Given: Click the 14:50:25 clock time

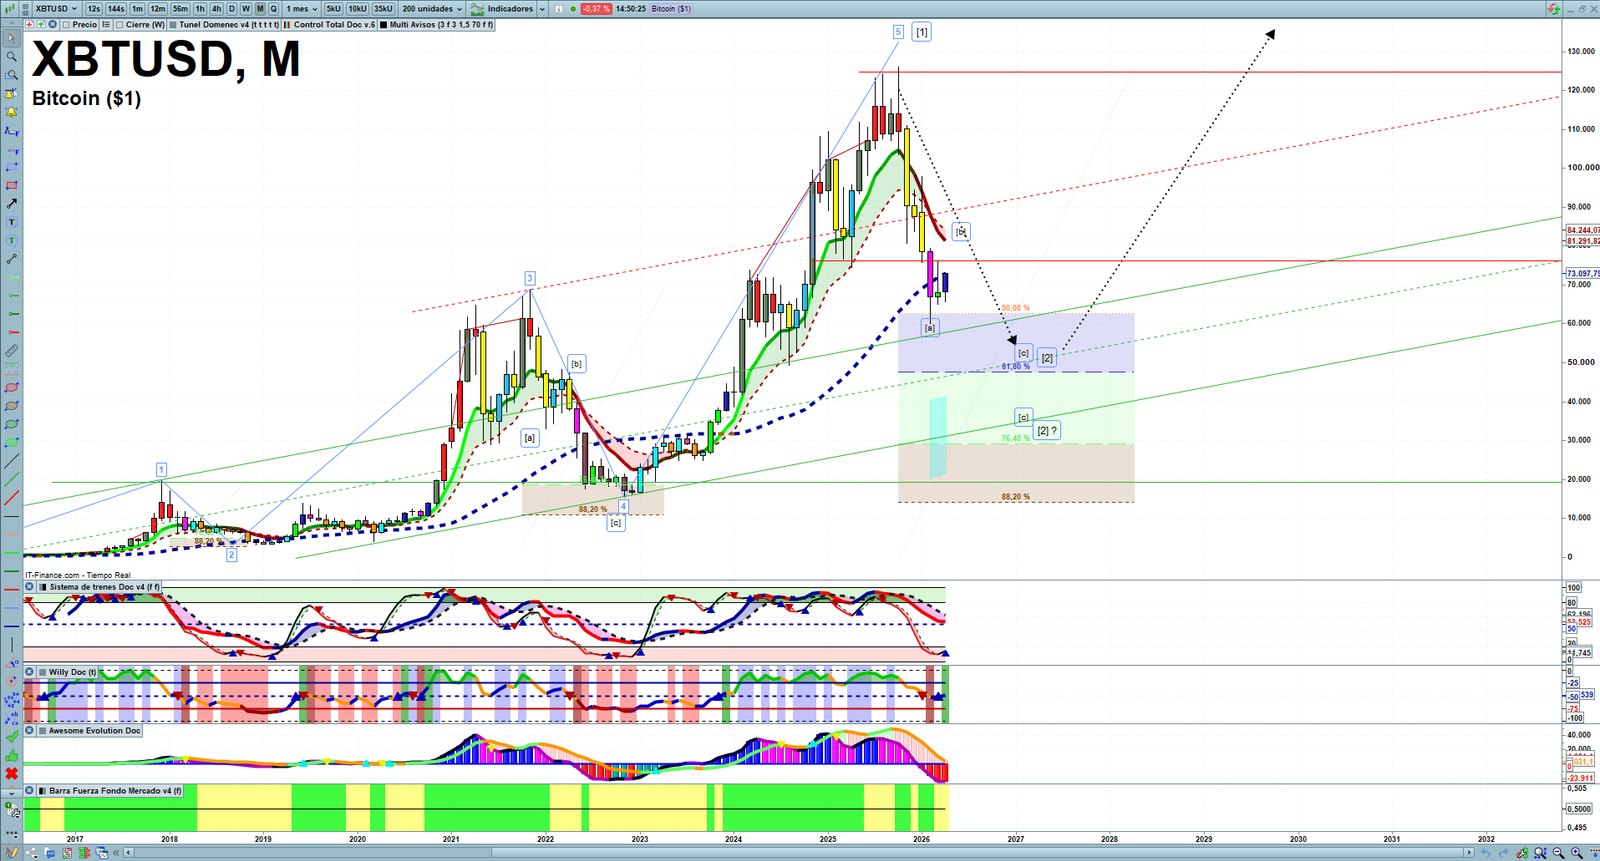Looking at the screenshot, I should [630, 9].
